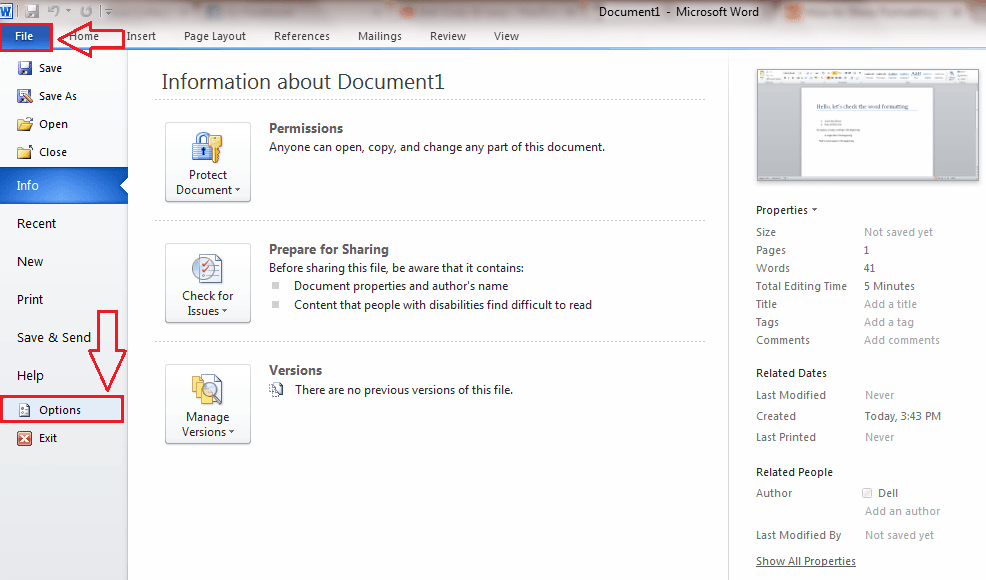Click the Show All Properties link
Viewport: 986px width, 580px height.
(x=806, y=560)
